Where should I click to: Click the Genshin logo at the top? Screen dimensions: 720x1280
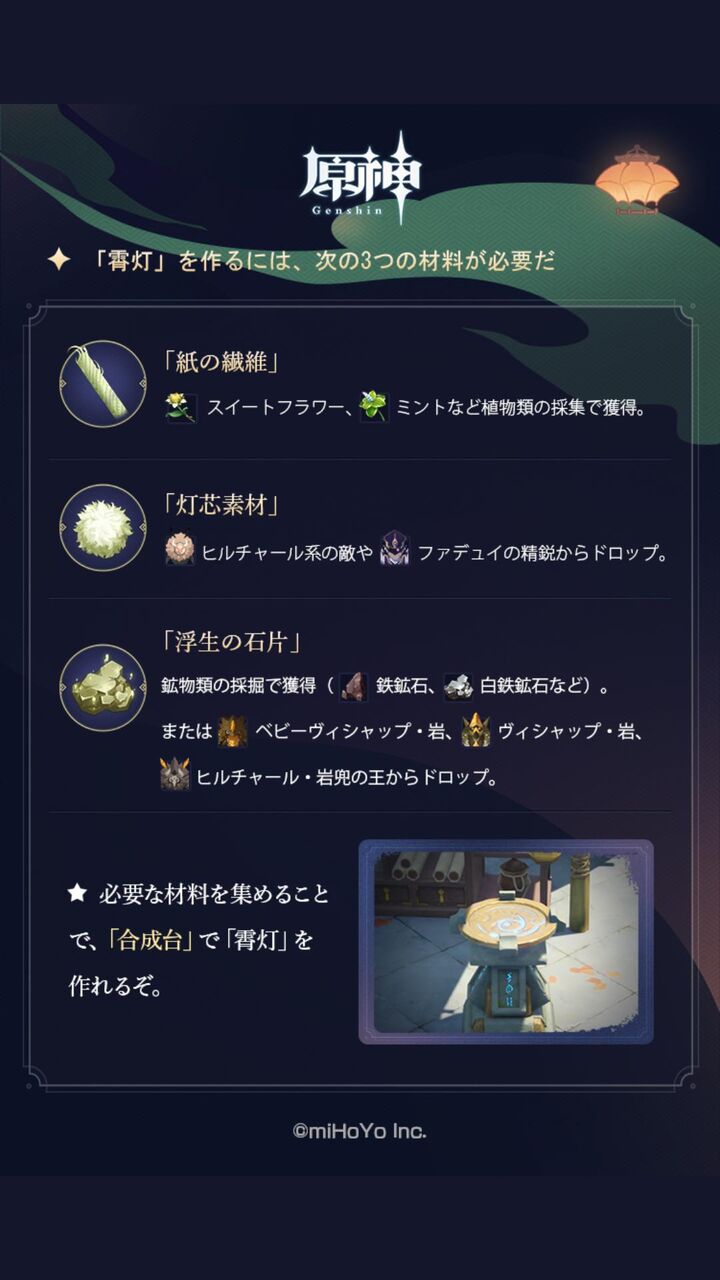pos(360,178)
